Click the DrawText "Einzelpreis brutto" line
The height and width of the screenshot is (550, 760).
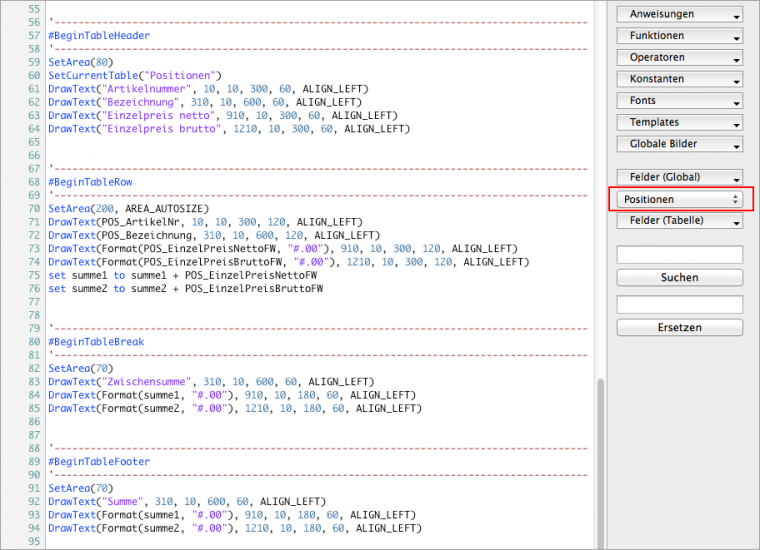229,129
